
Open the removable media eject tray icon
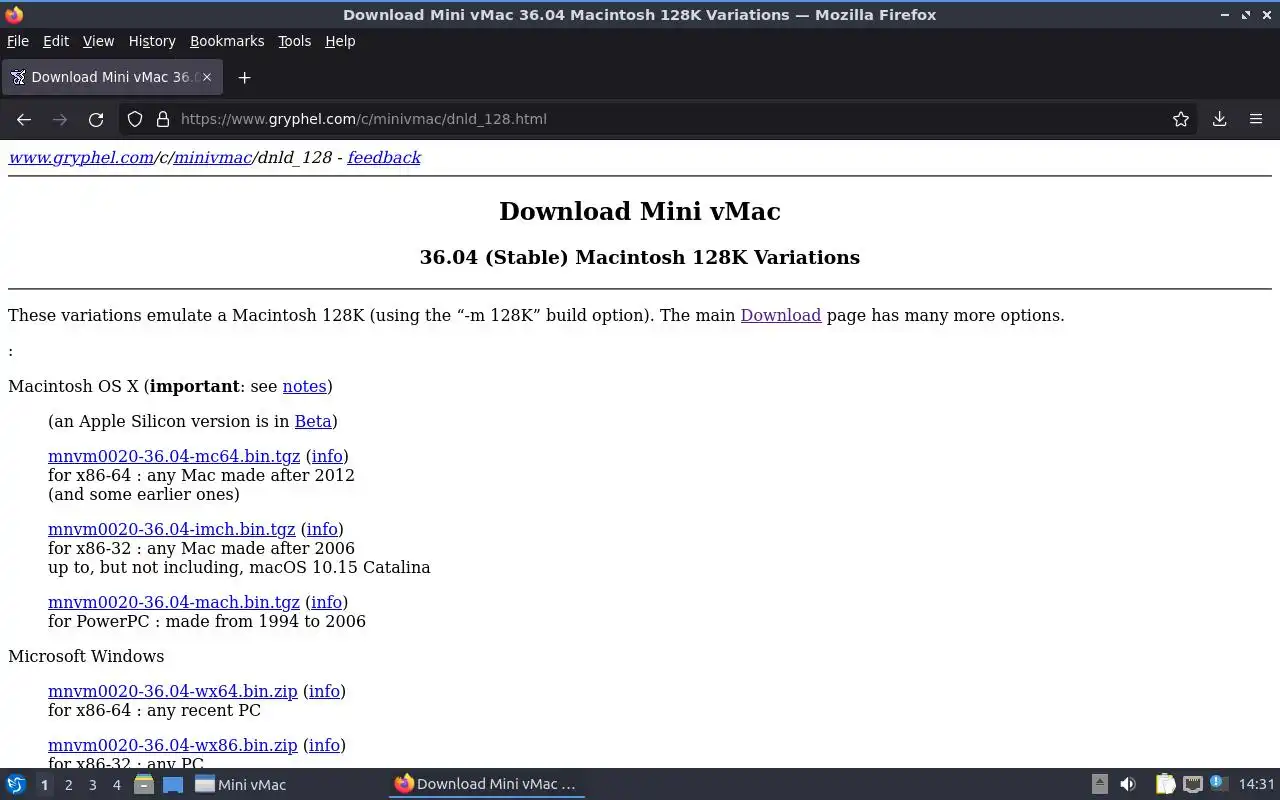1099,784
